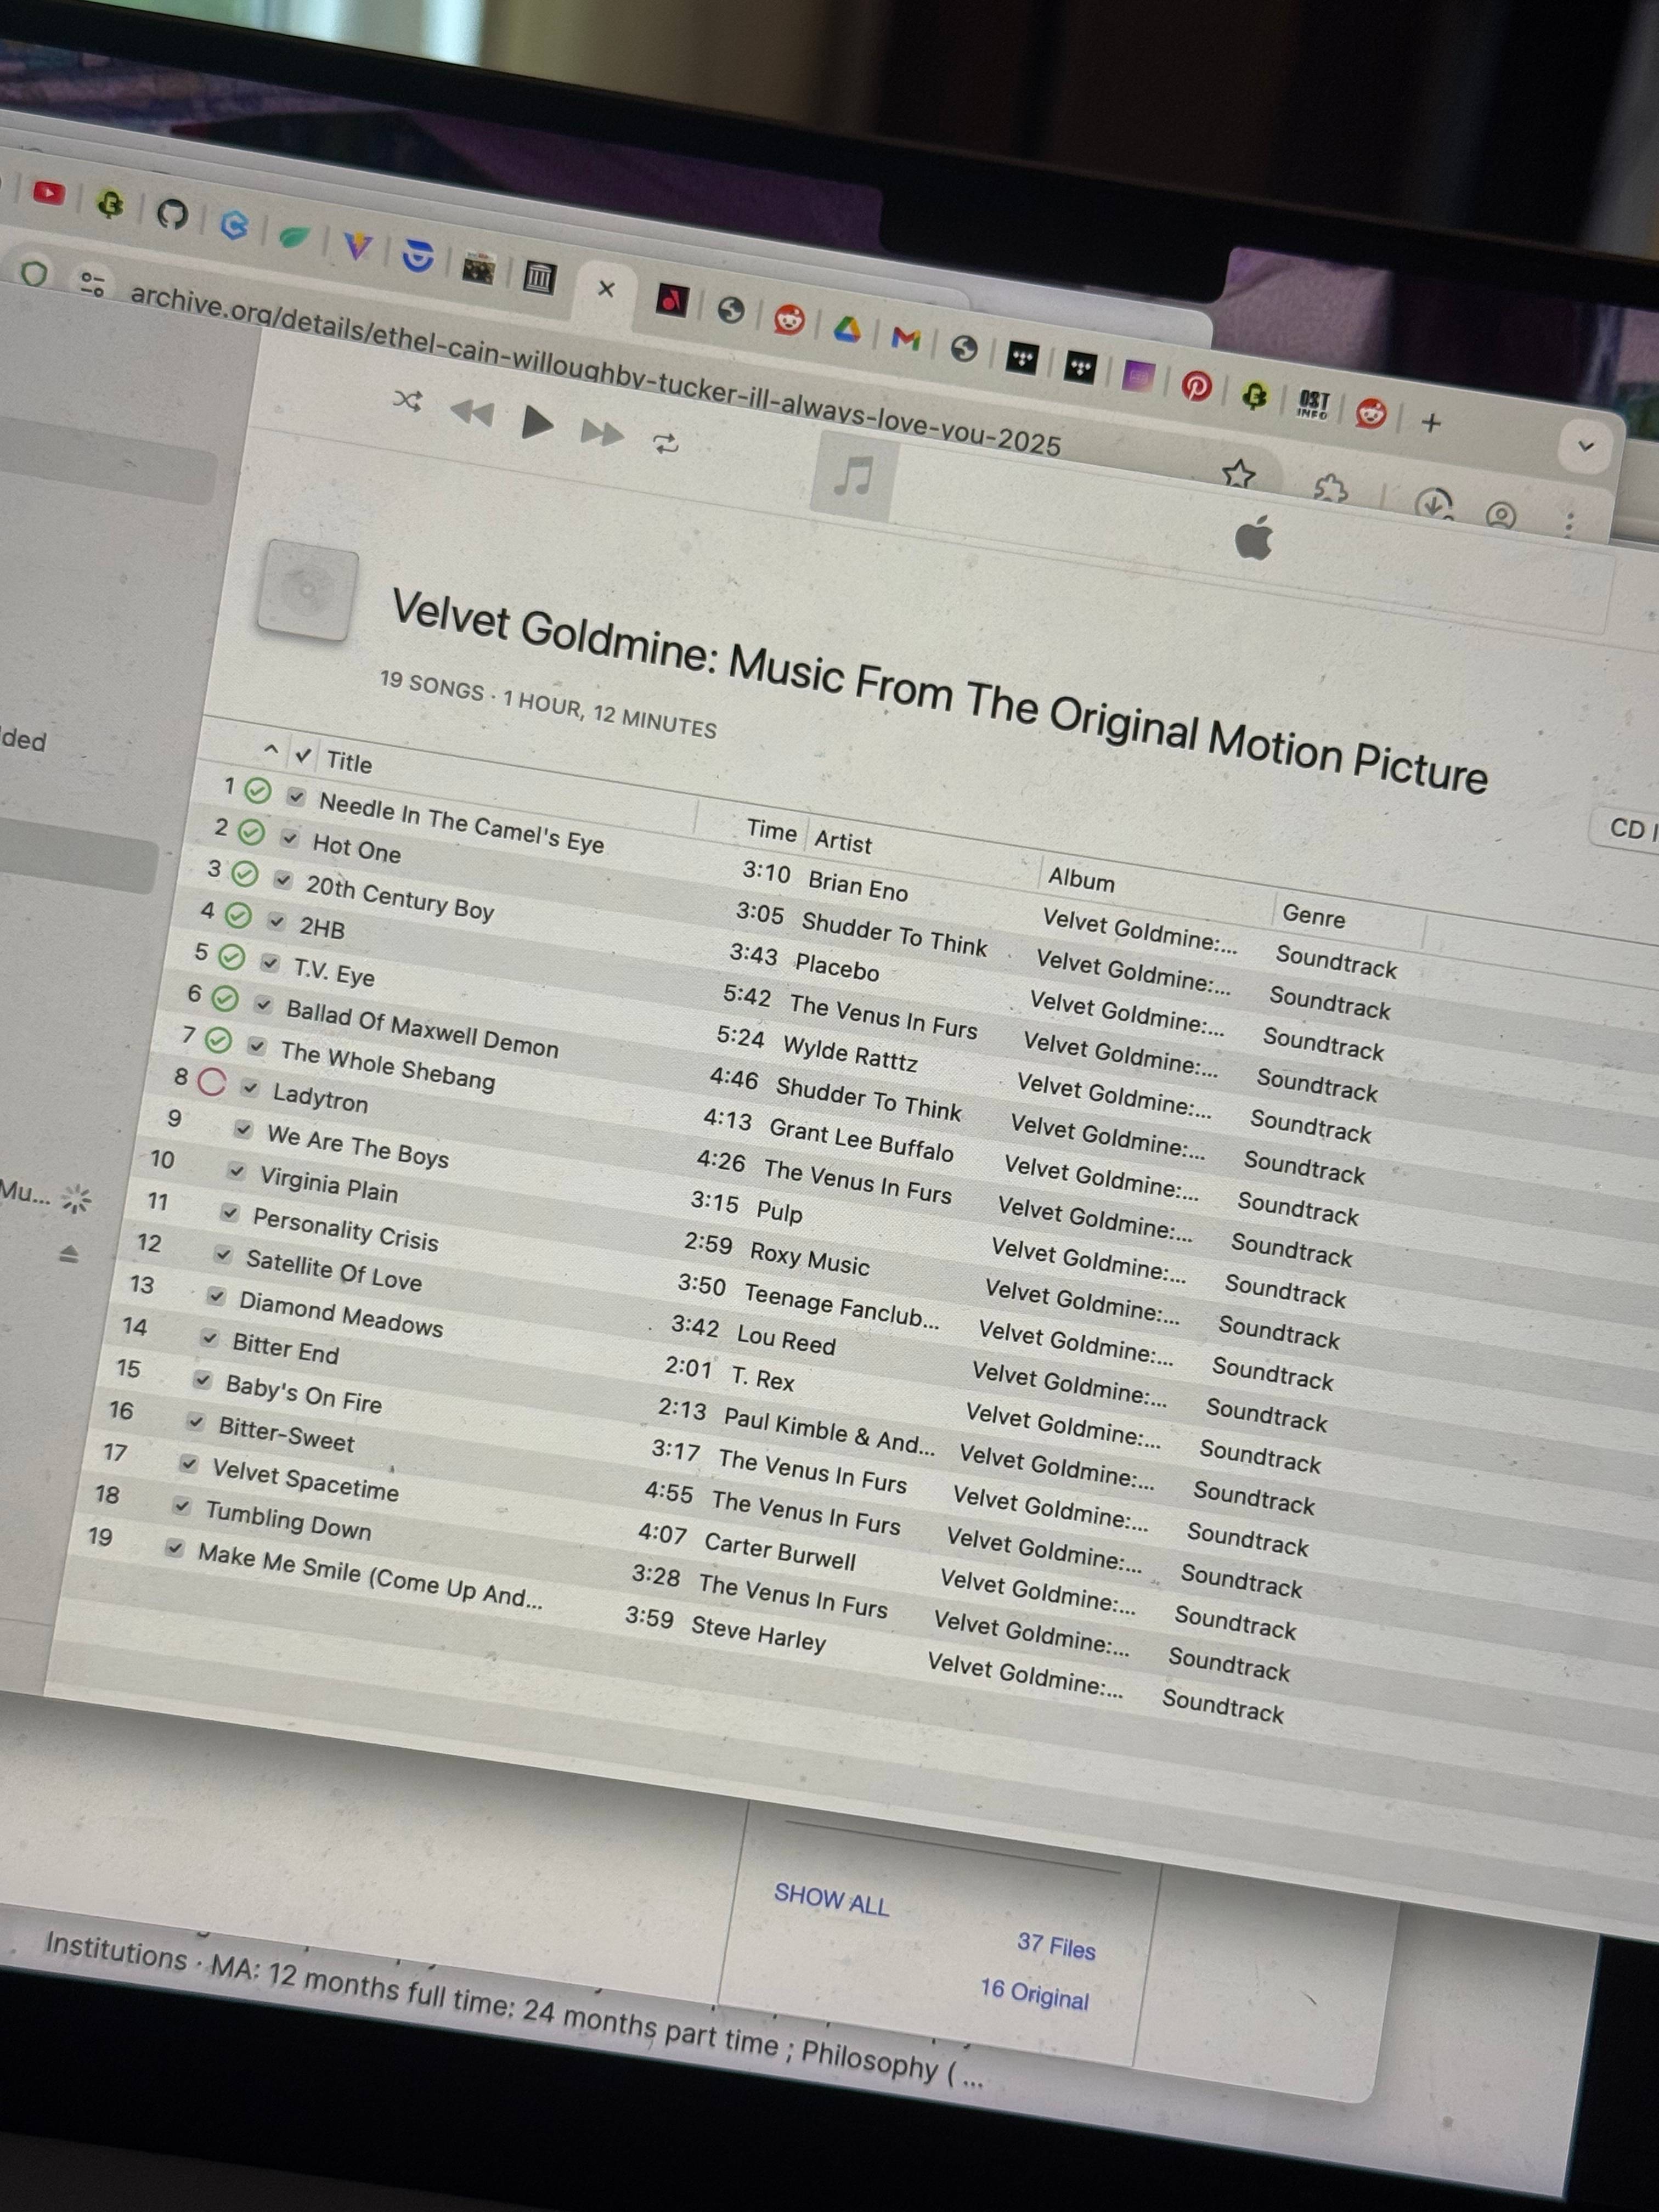This screenshot has width=1659, height=2212.
Task: Uncheck the Hot One track checkbox
Action: click(290, 838)
